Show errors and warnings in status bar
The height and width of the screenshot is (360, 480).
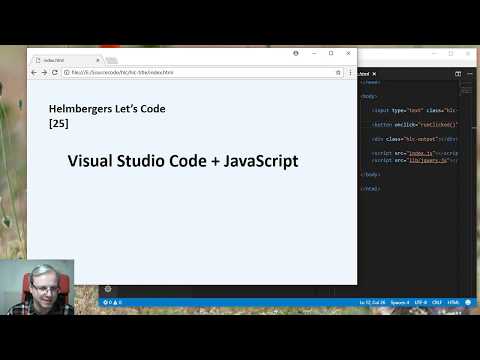(x=113, y=302)
